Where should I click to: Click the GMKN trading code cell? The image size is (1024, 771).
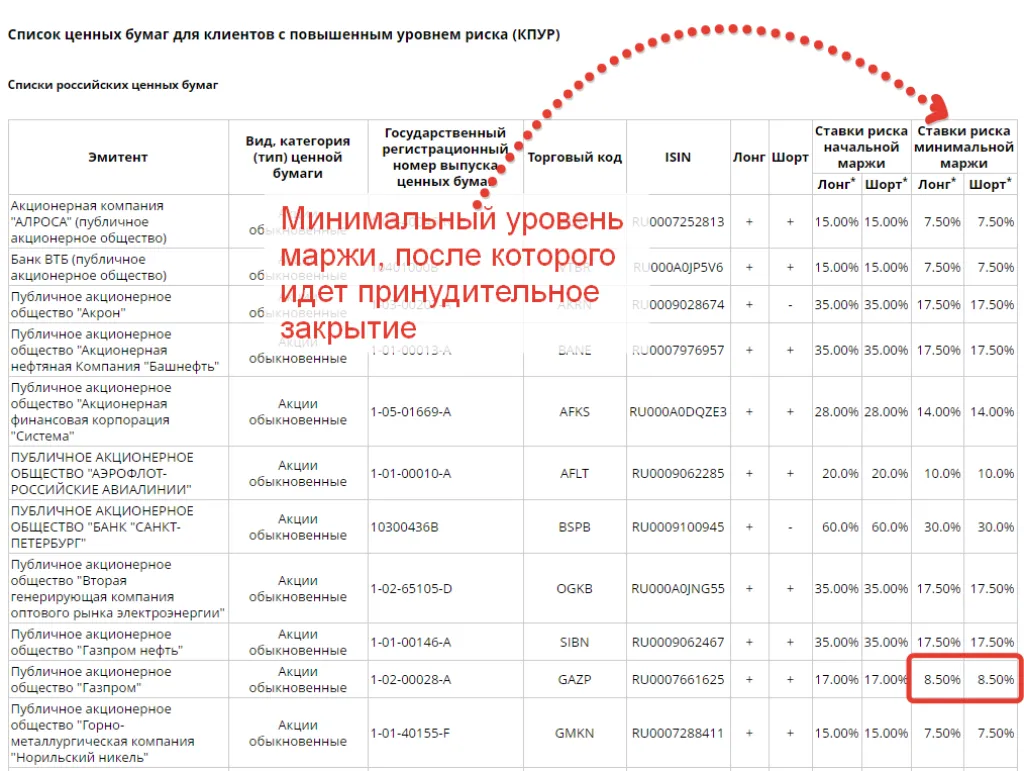click(575, 733)
